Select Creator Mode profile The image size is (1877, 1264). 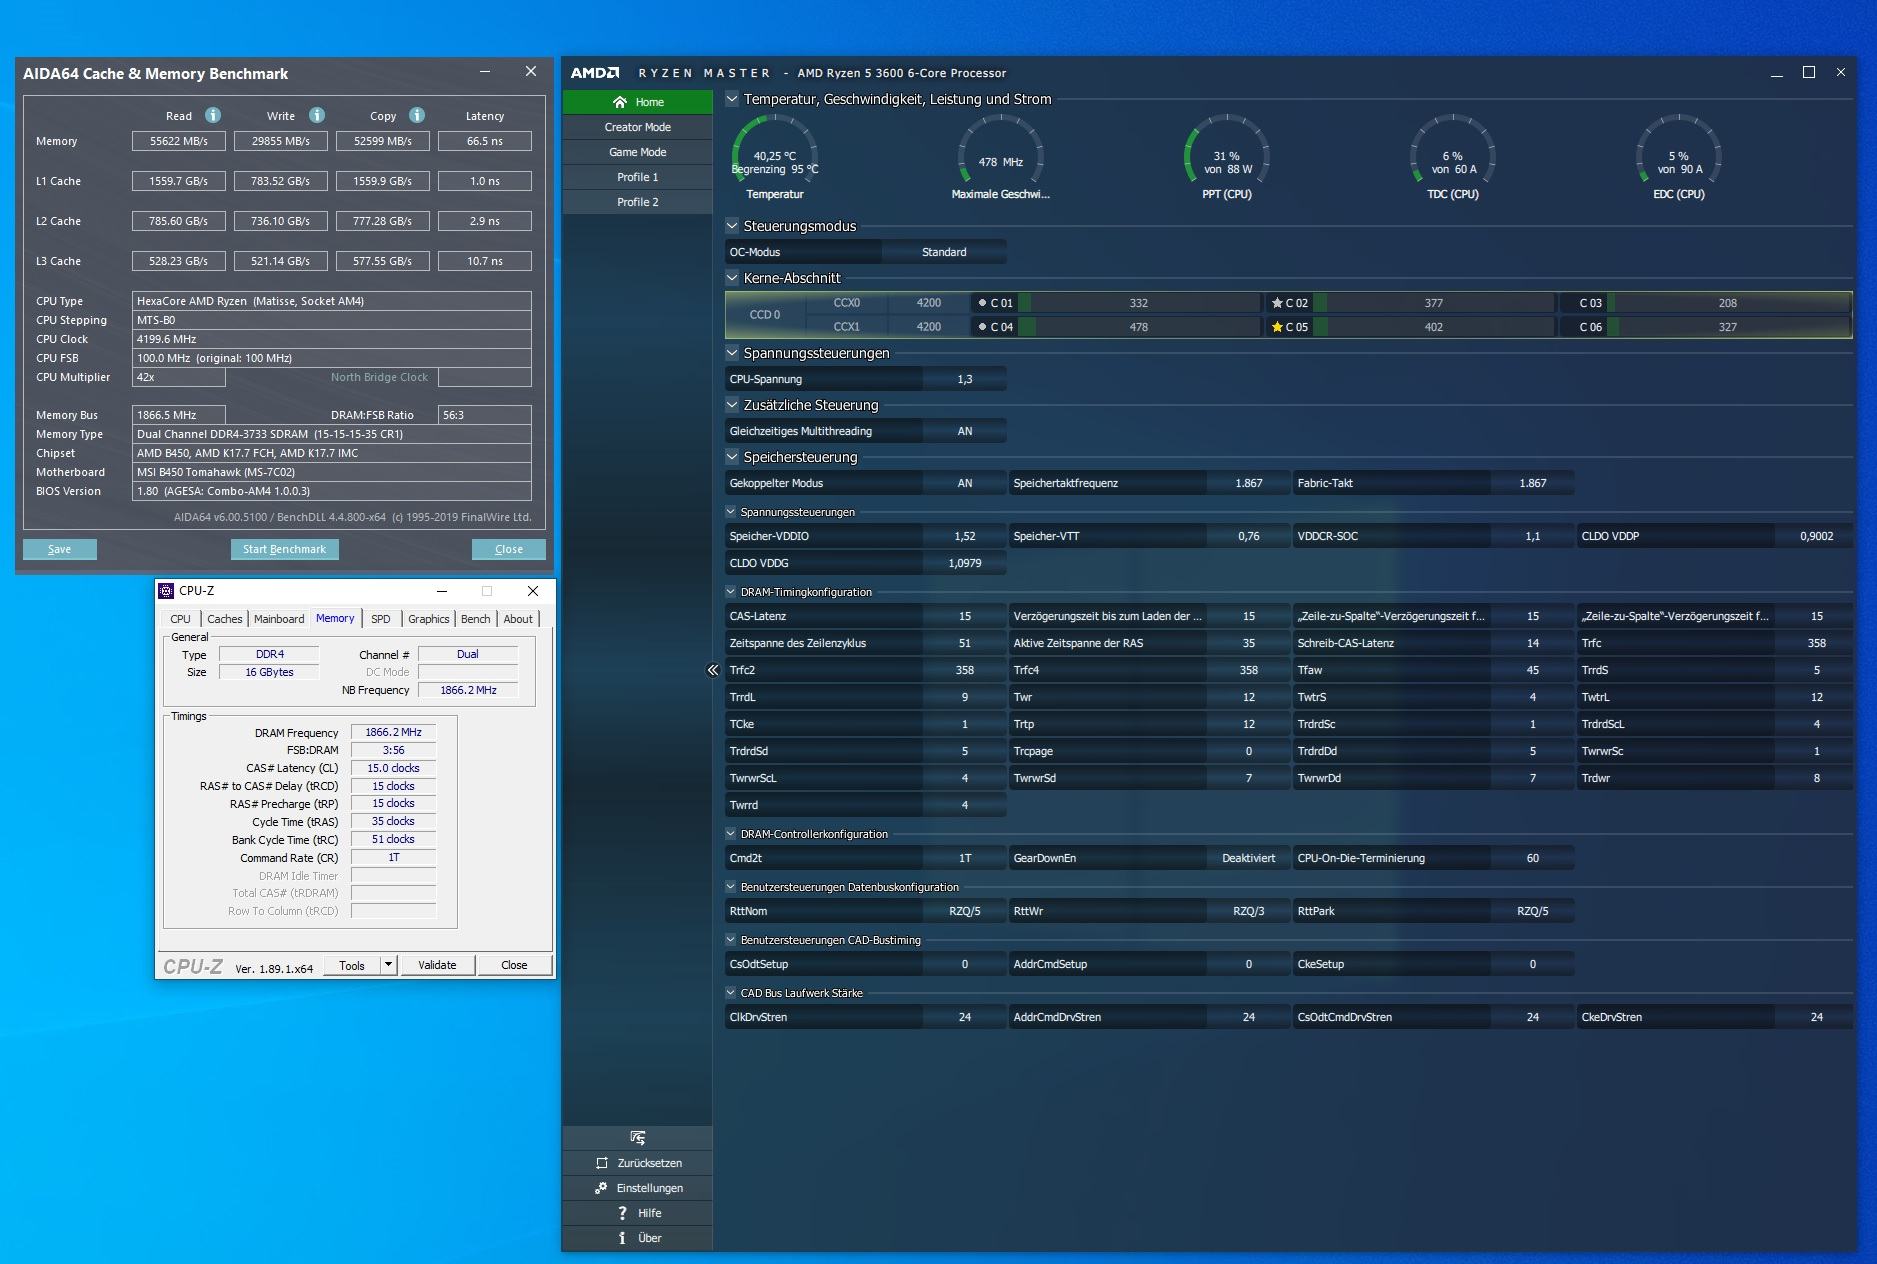point(638,127)
